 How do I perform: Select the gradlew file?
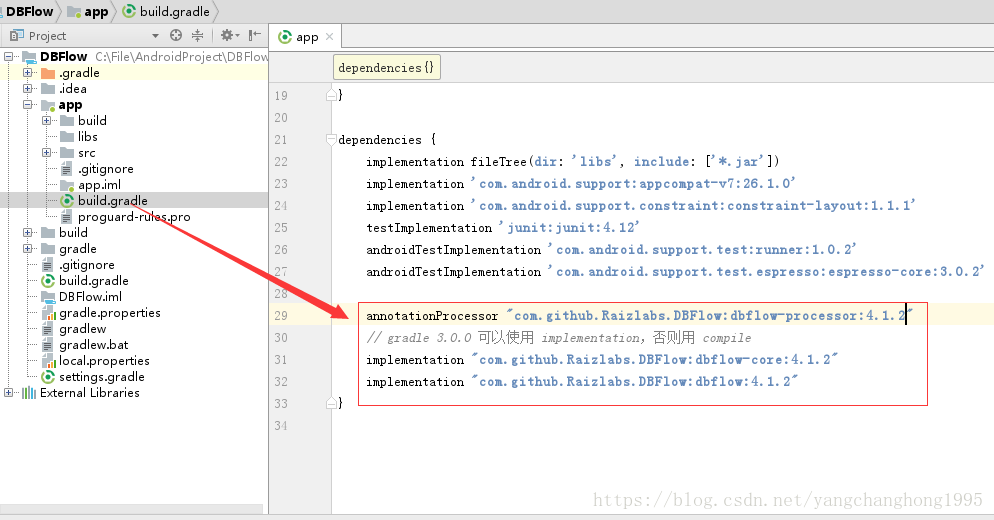pos(82,328)
